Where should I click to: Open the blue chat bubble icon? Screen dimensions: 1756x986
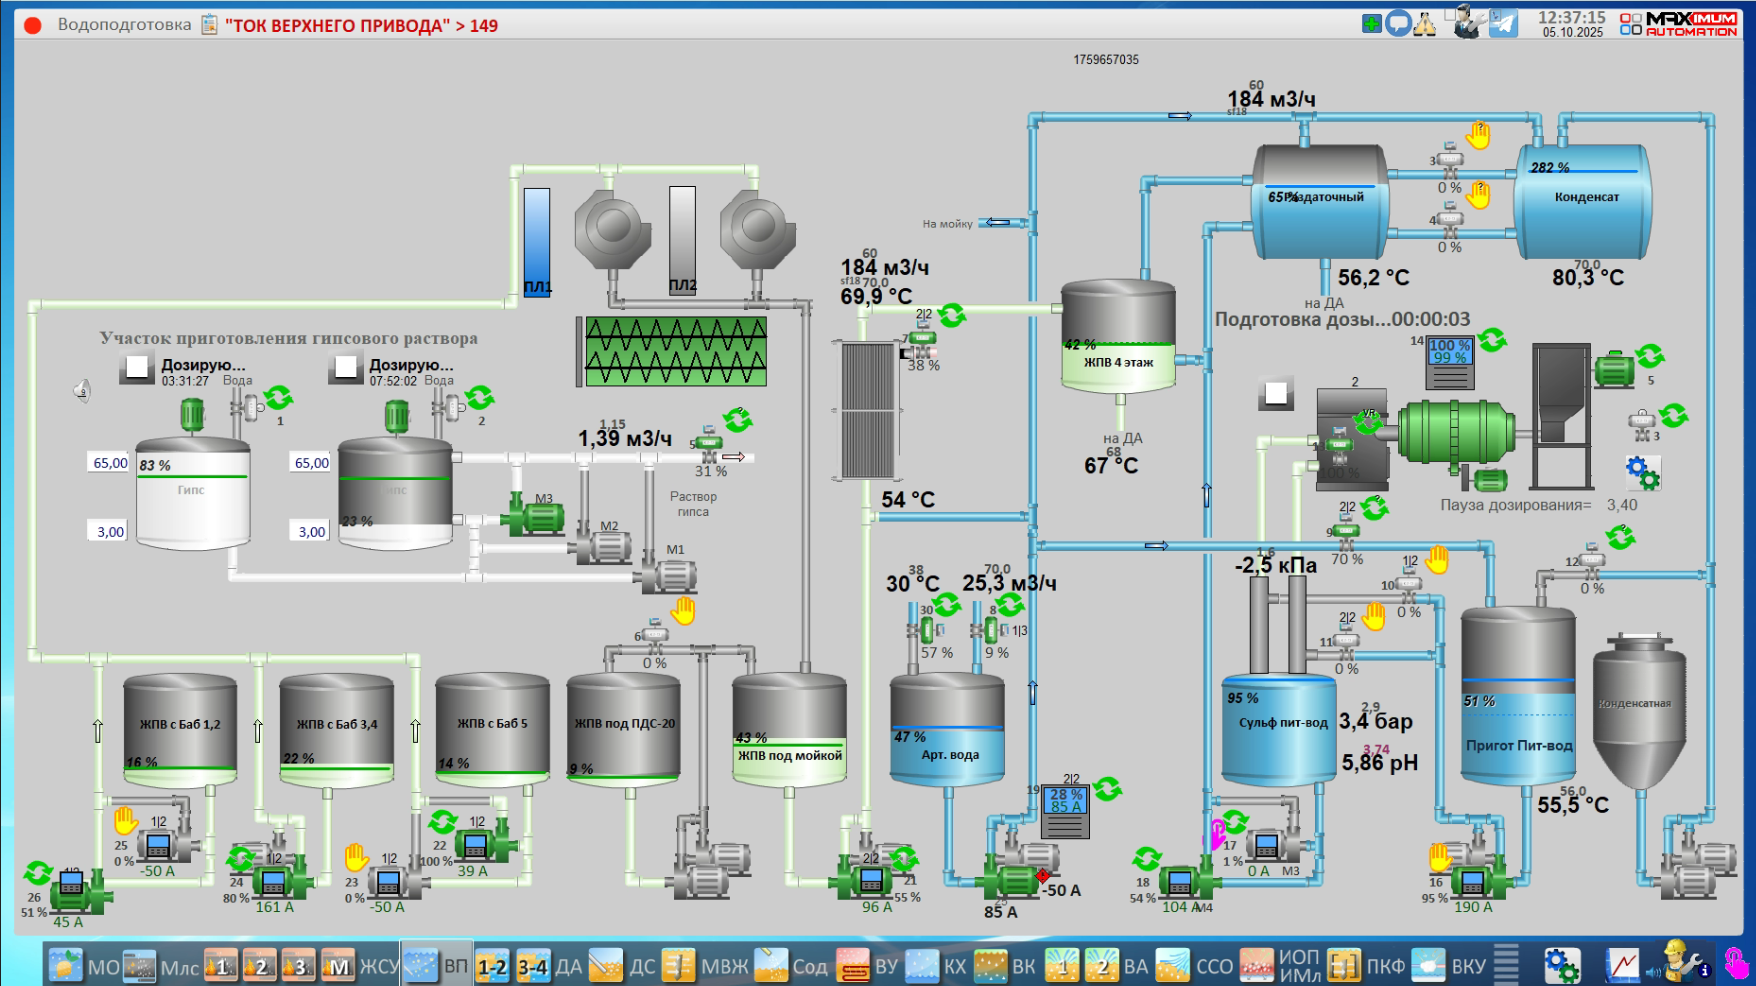(1398, 23)
